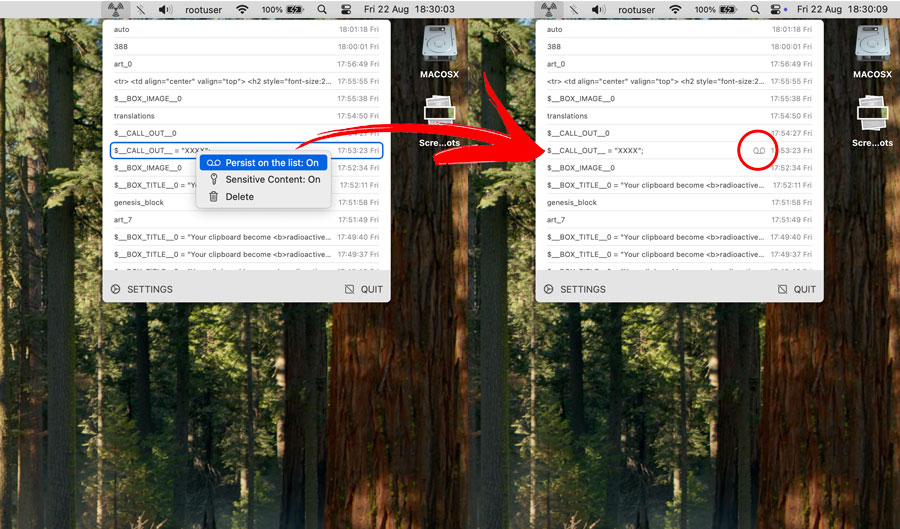Toggle "Sensitive Content: On" option

click(x=263, y=180)
